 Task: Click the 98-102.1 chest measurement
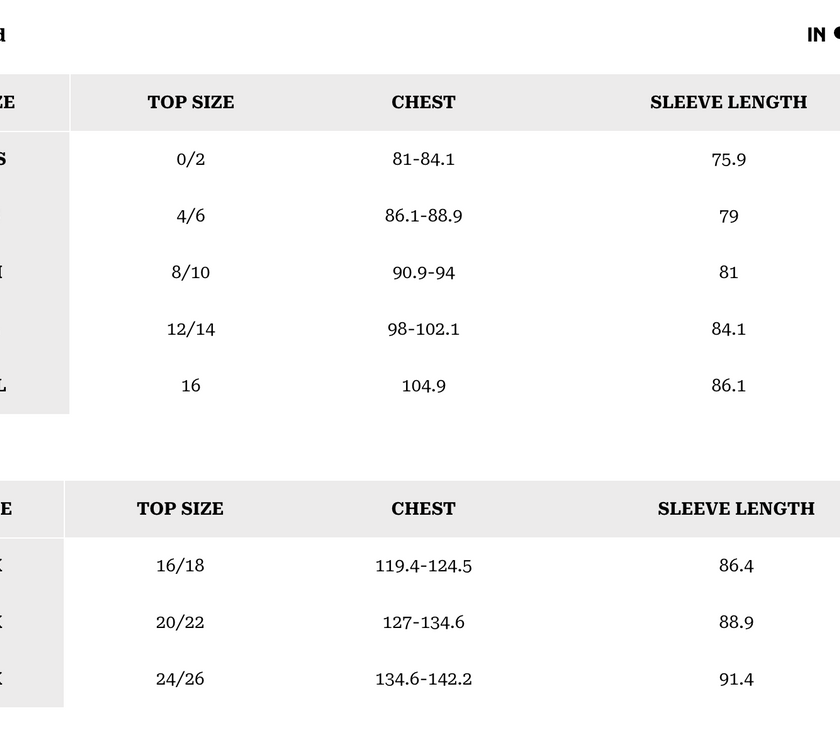coord(423,329)
